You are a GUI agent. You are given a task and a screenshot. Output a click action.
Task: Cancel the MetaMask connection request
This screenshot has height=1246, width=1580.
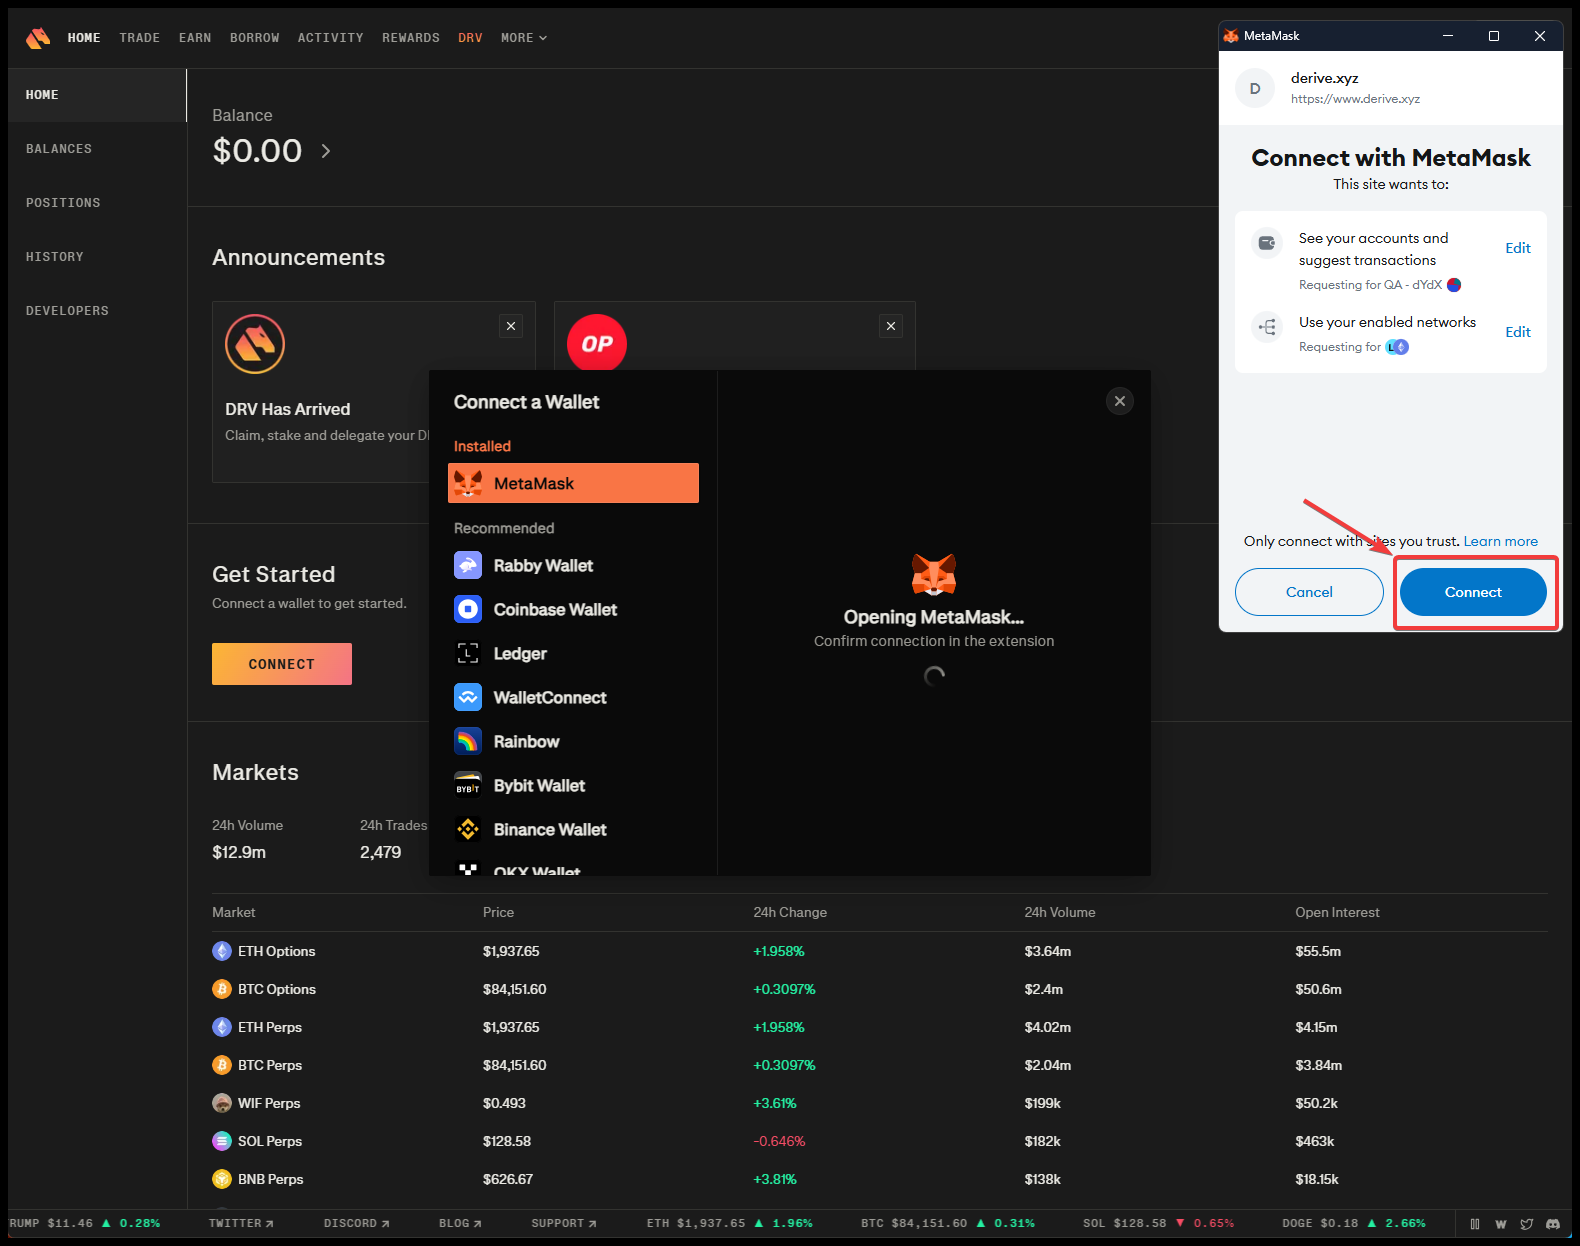[x=1309, y=592]
